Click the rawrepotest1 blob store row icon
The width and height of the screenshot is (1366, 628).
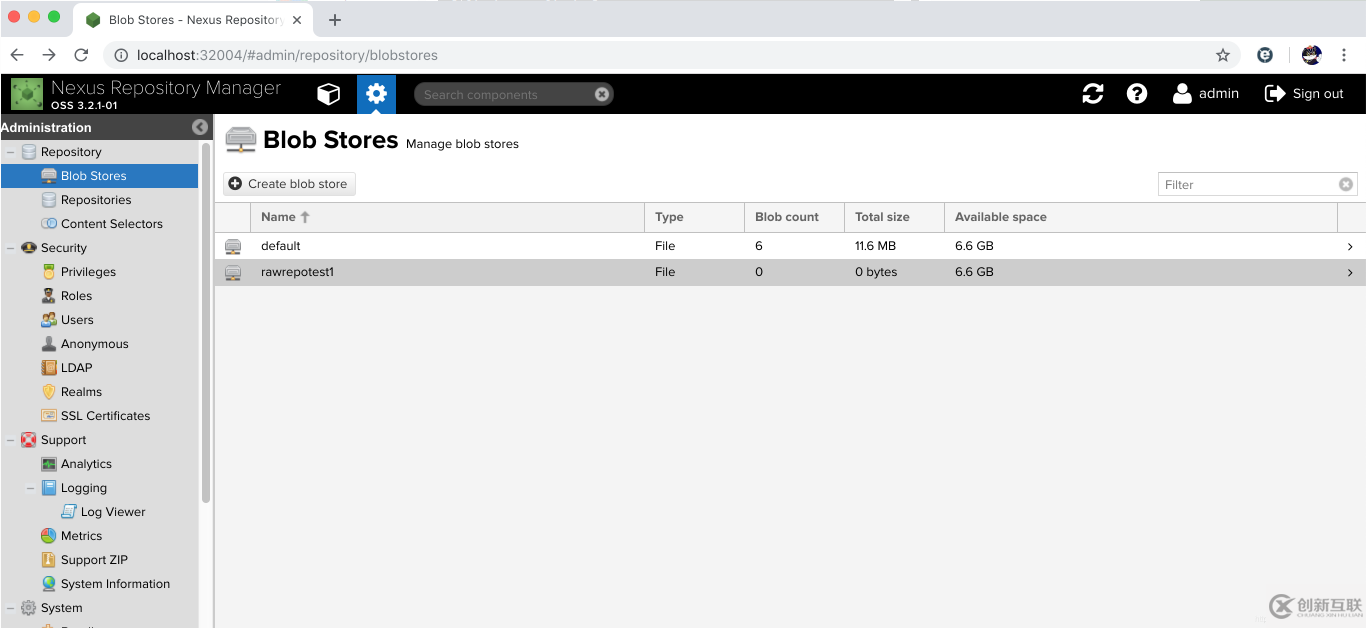click(x=233, y=272)
